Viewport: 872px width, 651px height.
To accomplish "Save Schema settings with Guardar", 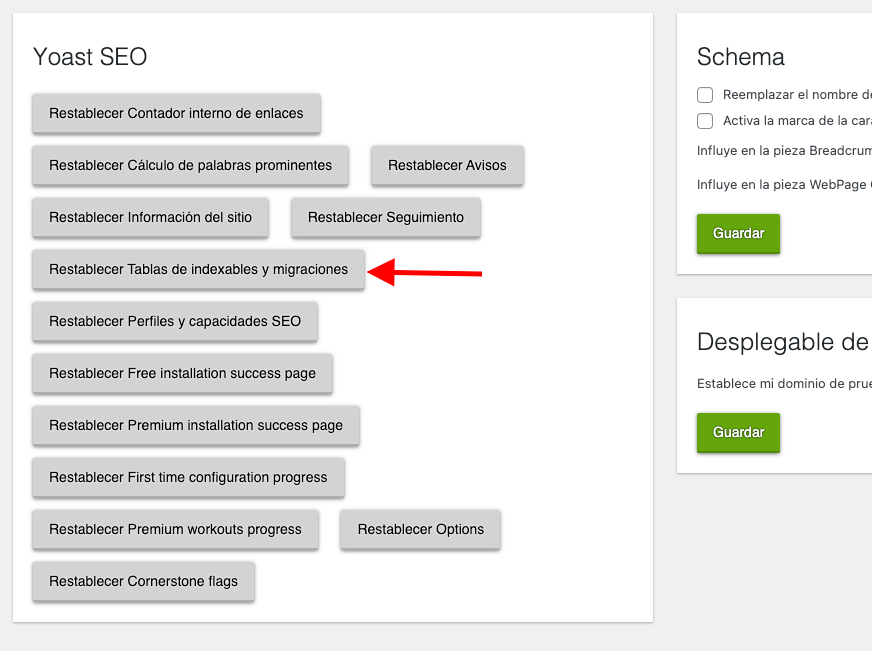I will (739, 233).
